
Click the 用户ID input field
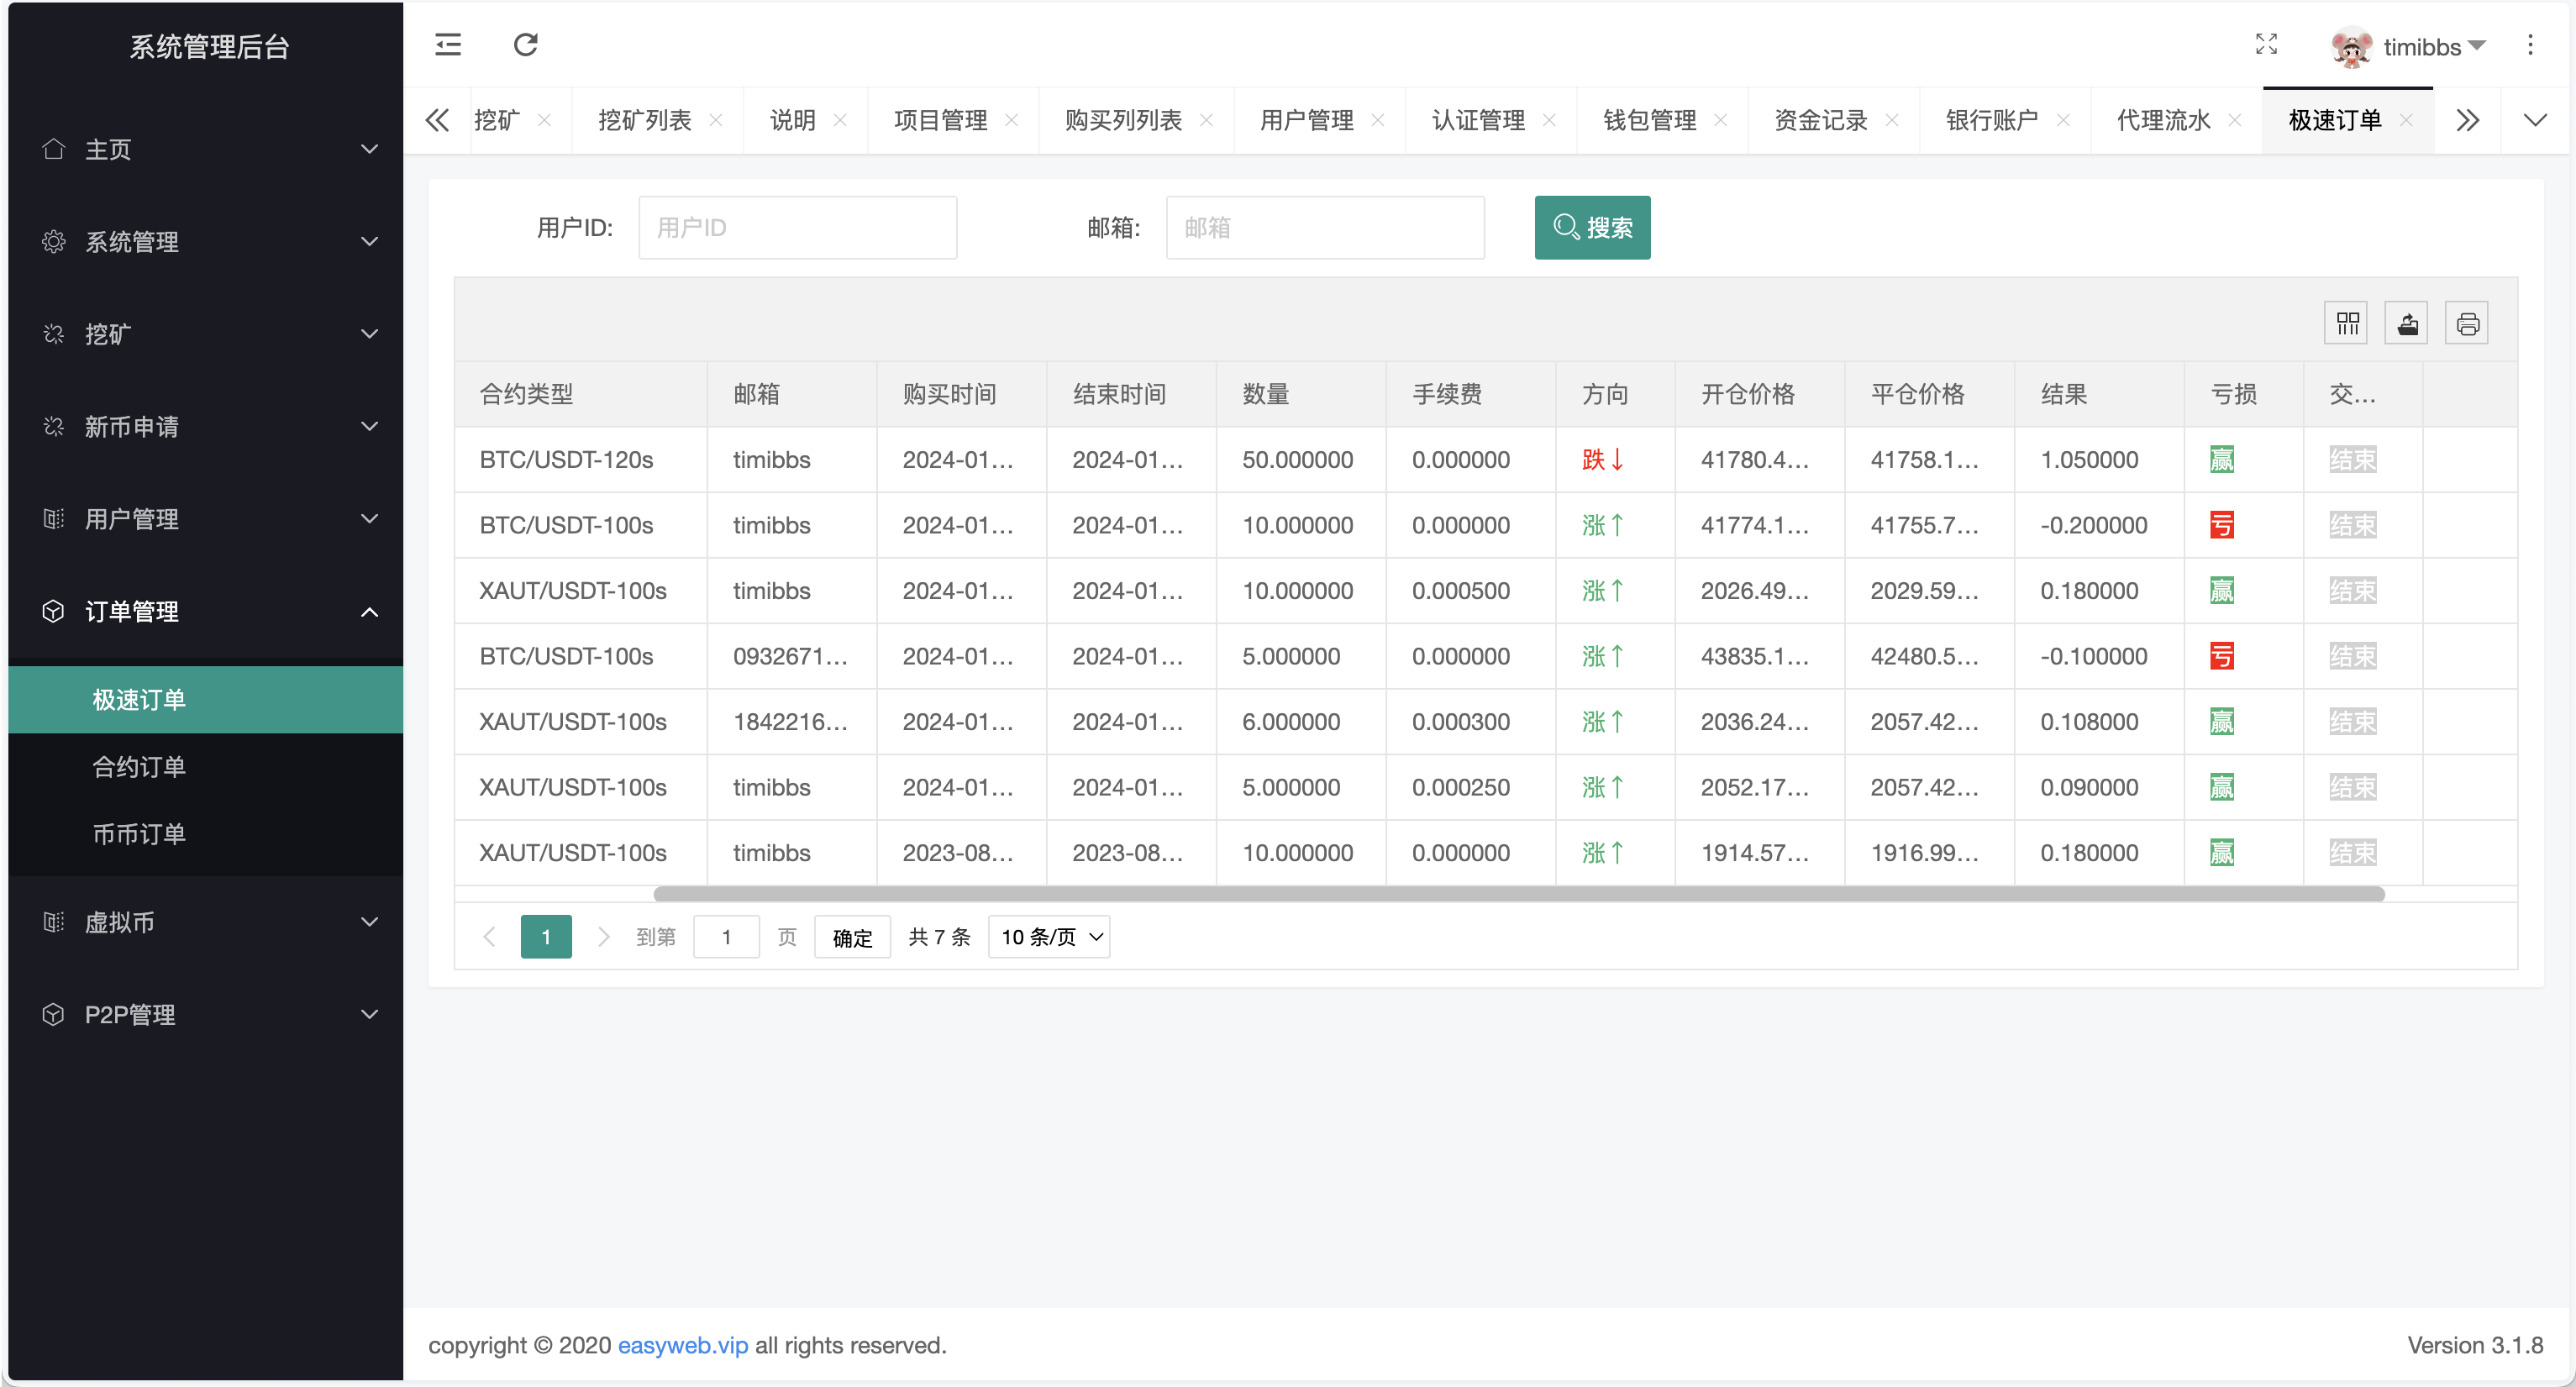pos(797,227)
